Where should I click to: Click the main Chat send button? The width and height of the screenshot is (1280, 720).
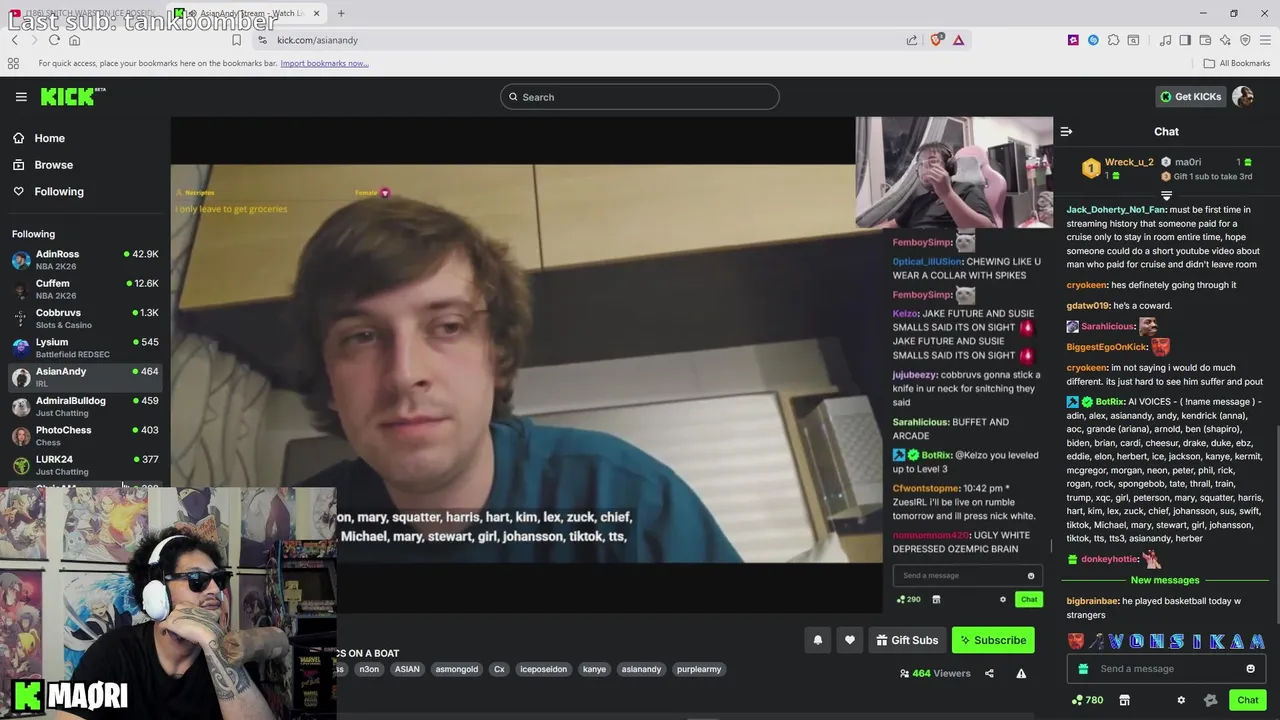coord(1247,700)
